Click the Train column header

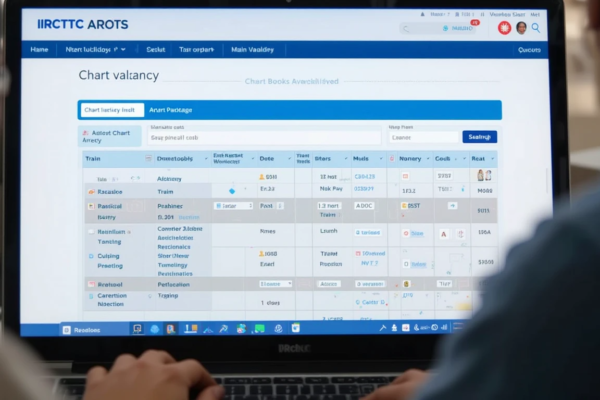[93, 158]
